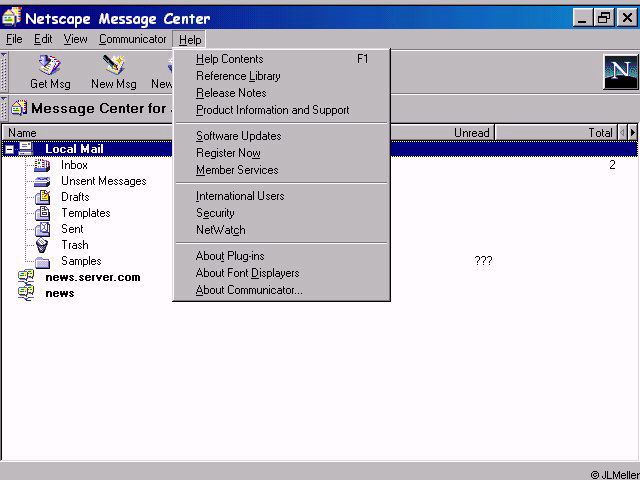Click the Inbox folder icon

point(42,165)
